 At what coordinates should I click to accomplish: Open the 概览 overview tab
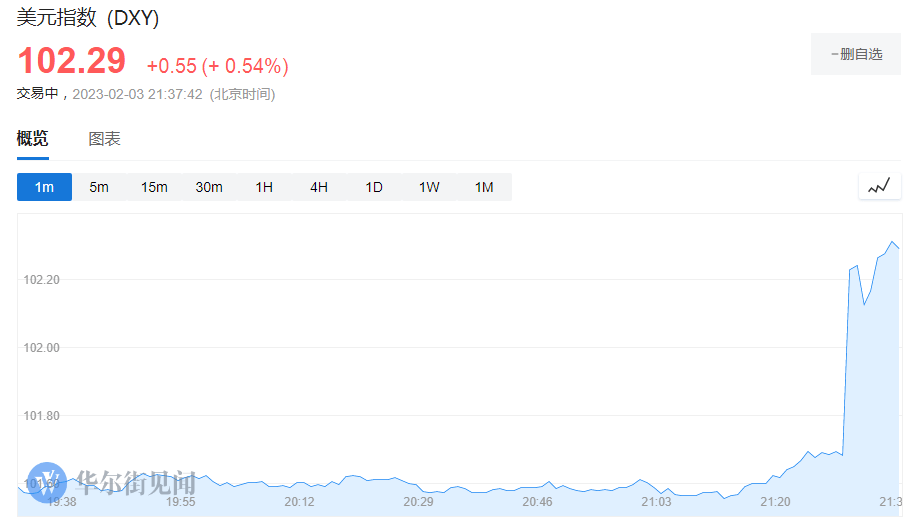[33, 139]
